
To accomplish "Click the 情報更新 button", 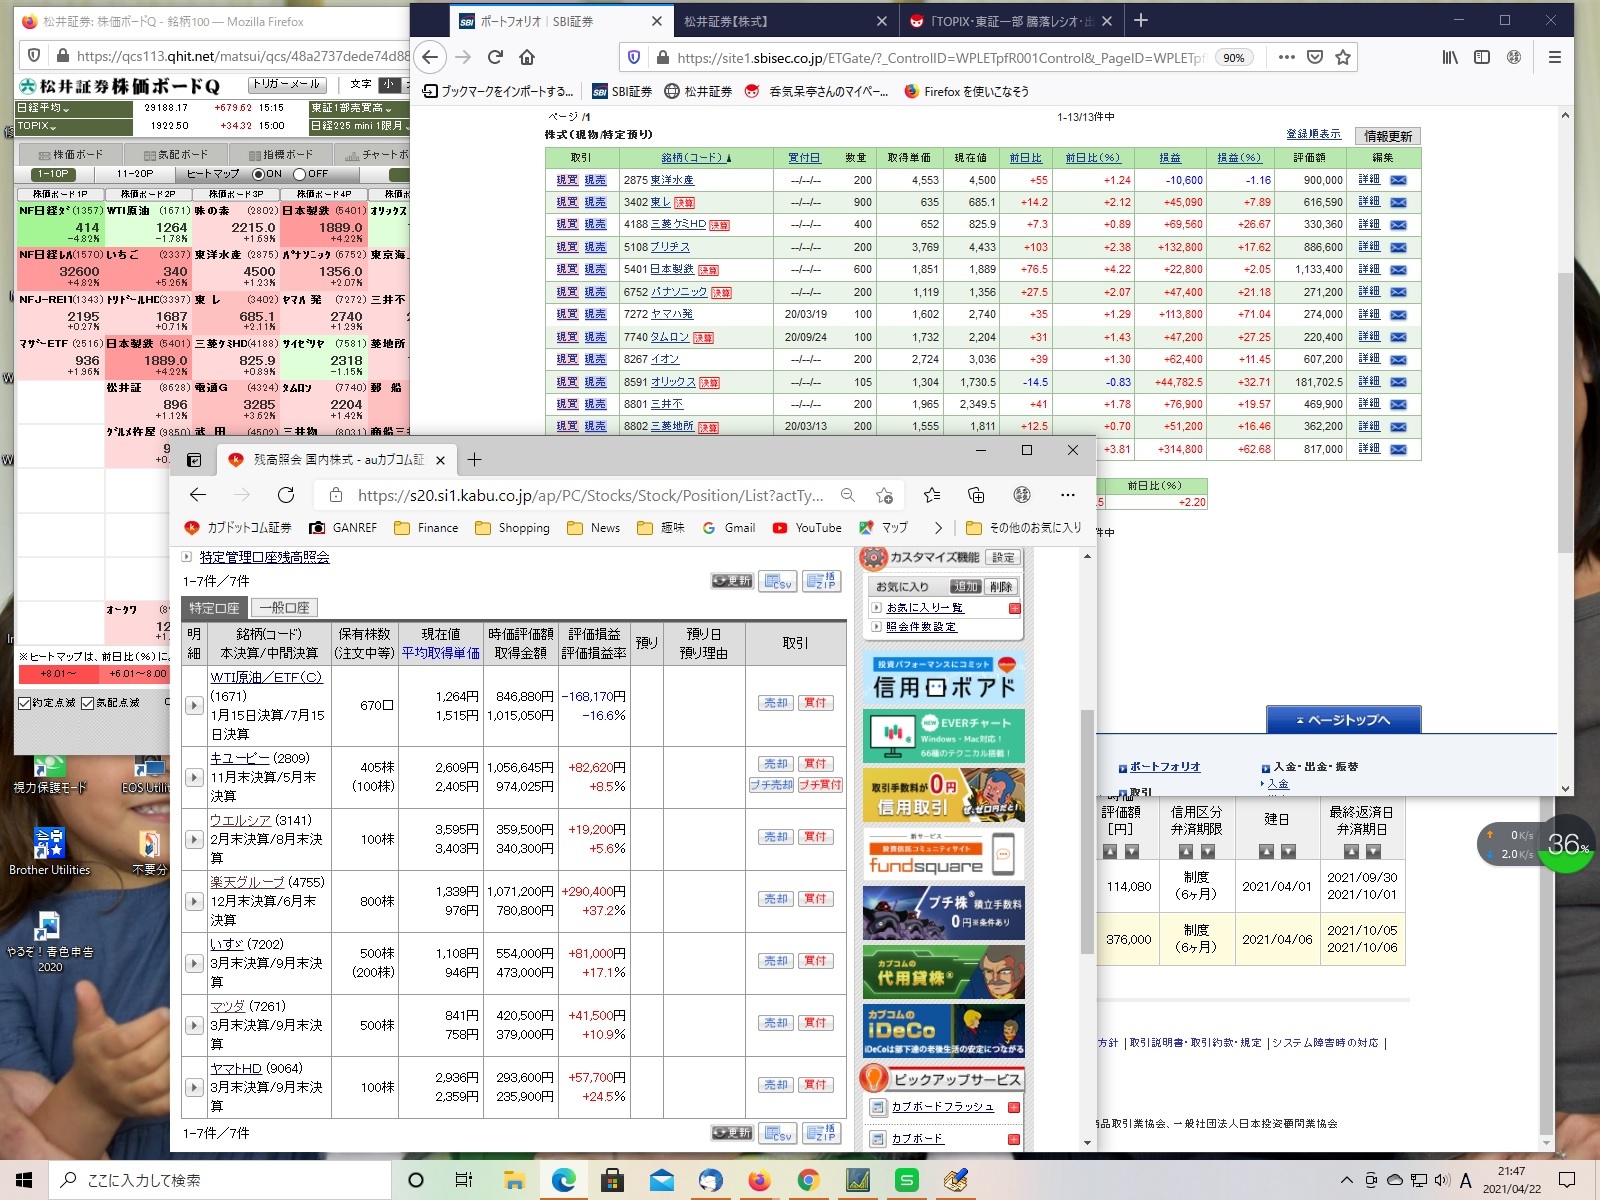I will (1387, 136).
